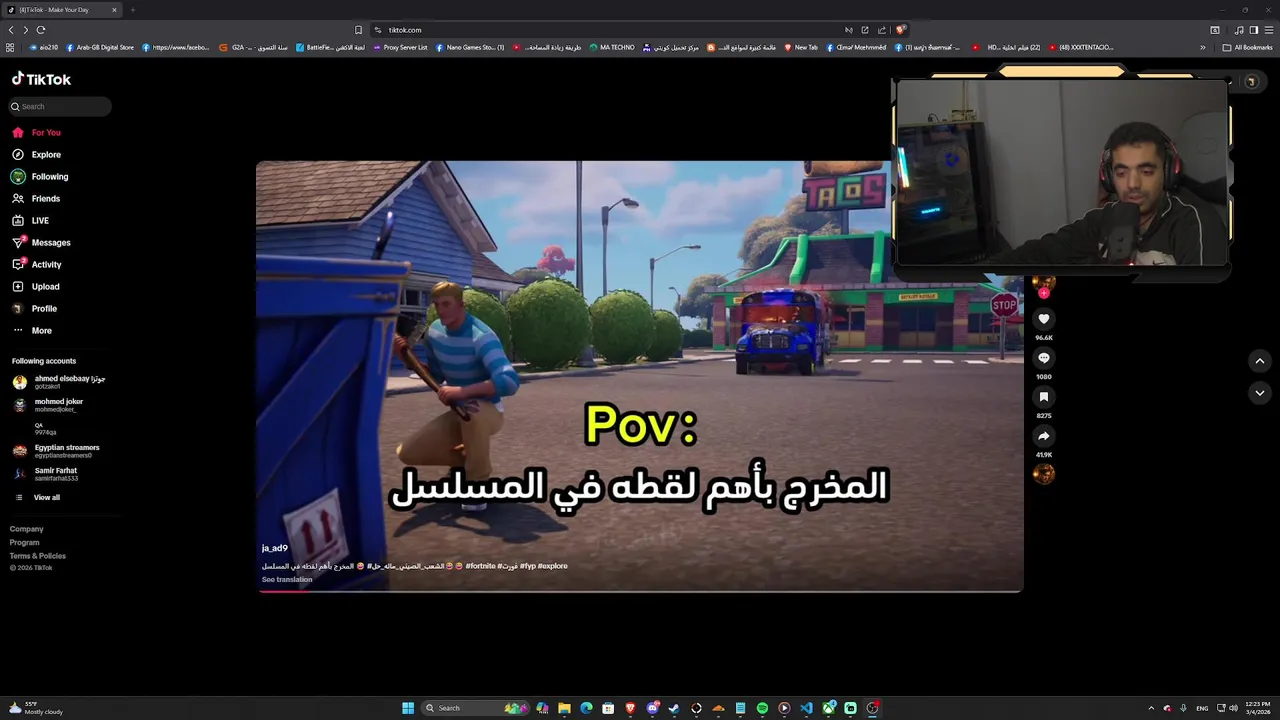Click the video progress bar

tap(640, 591)
